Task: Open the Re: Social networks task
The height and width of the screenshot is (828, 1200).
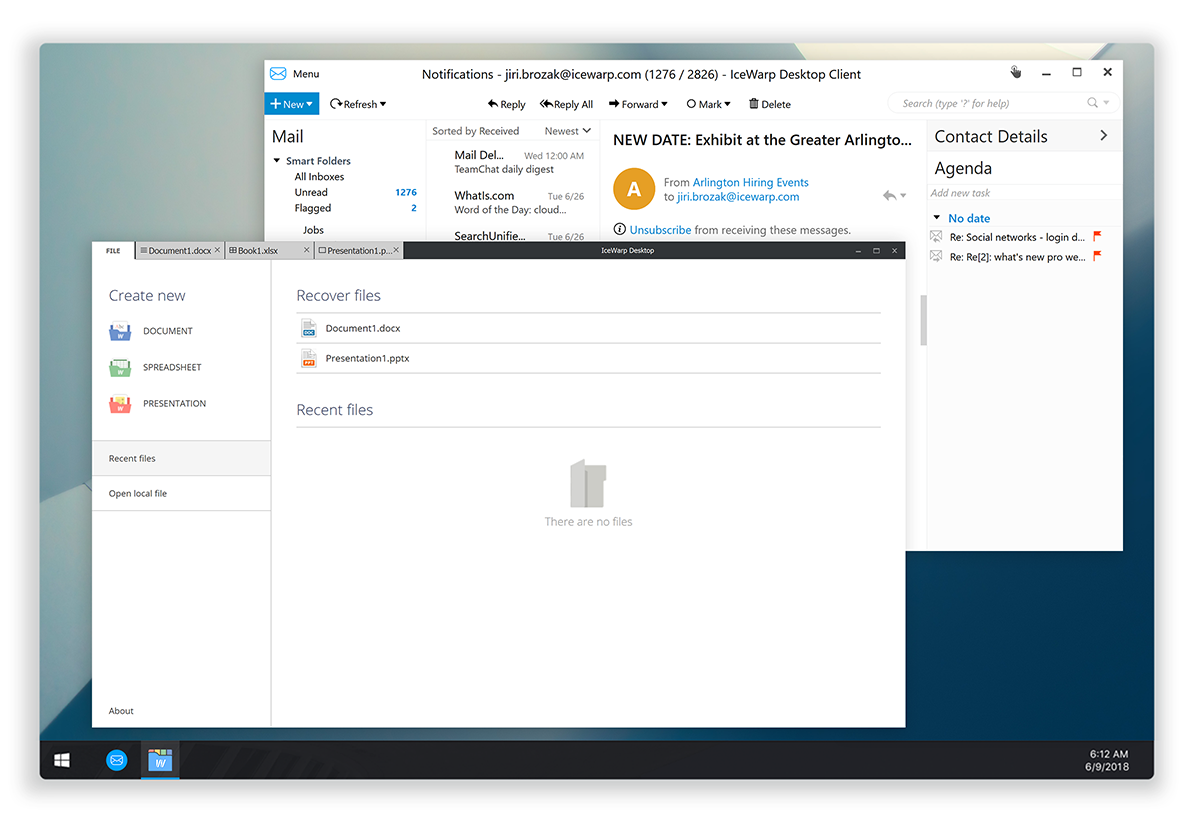Action: click(1017, 238)
